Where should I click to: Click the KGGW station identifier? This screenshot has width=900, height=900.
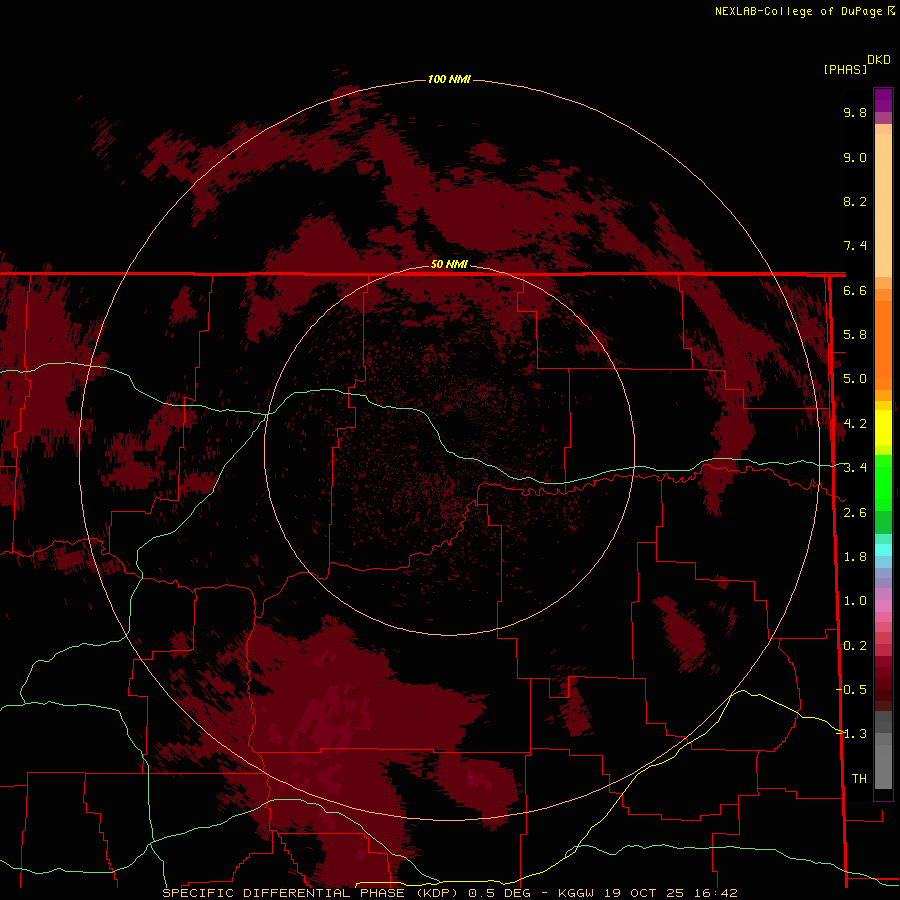coord(576,893)
